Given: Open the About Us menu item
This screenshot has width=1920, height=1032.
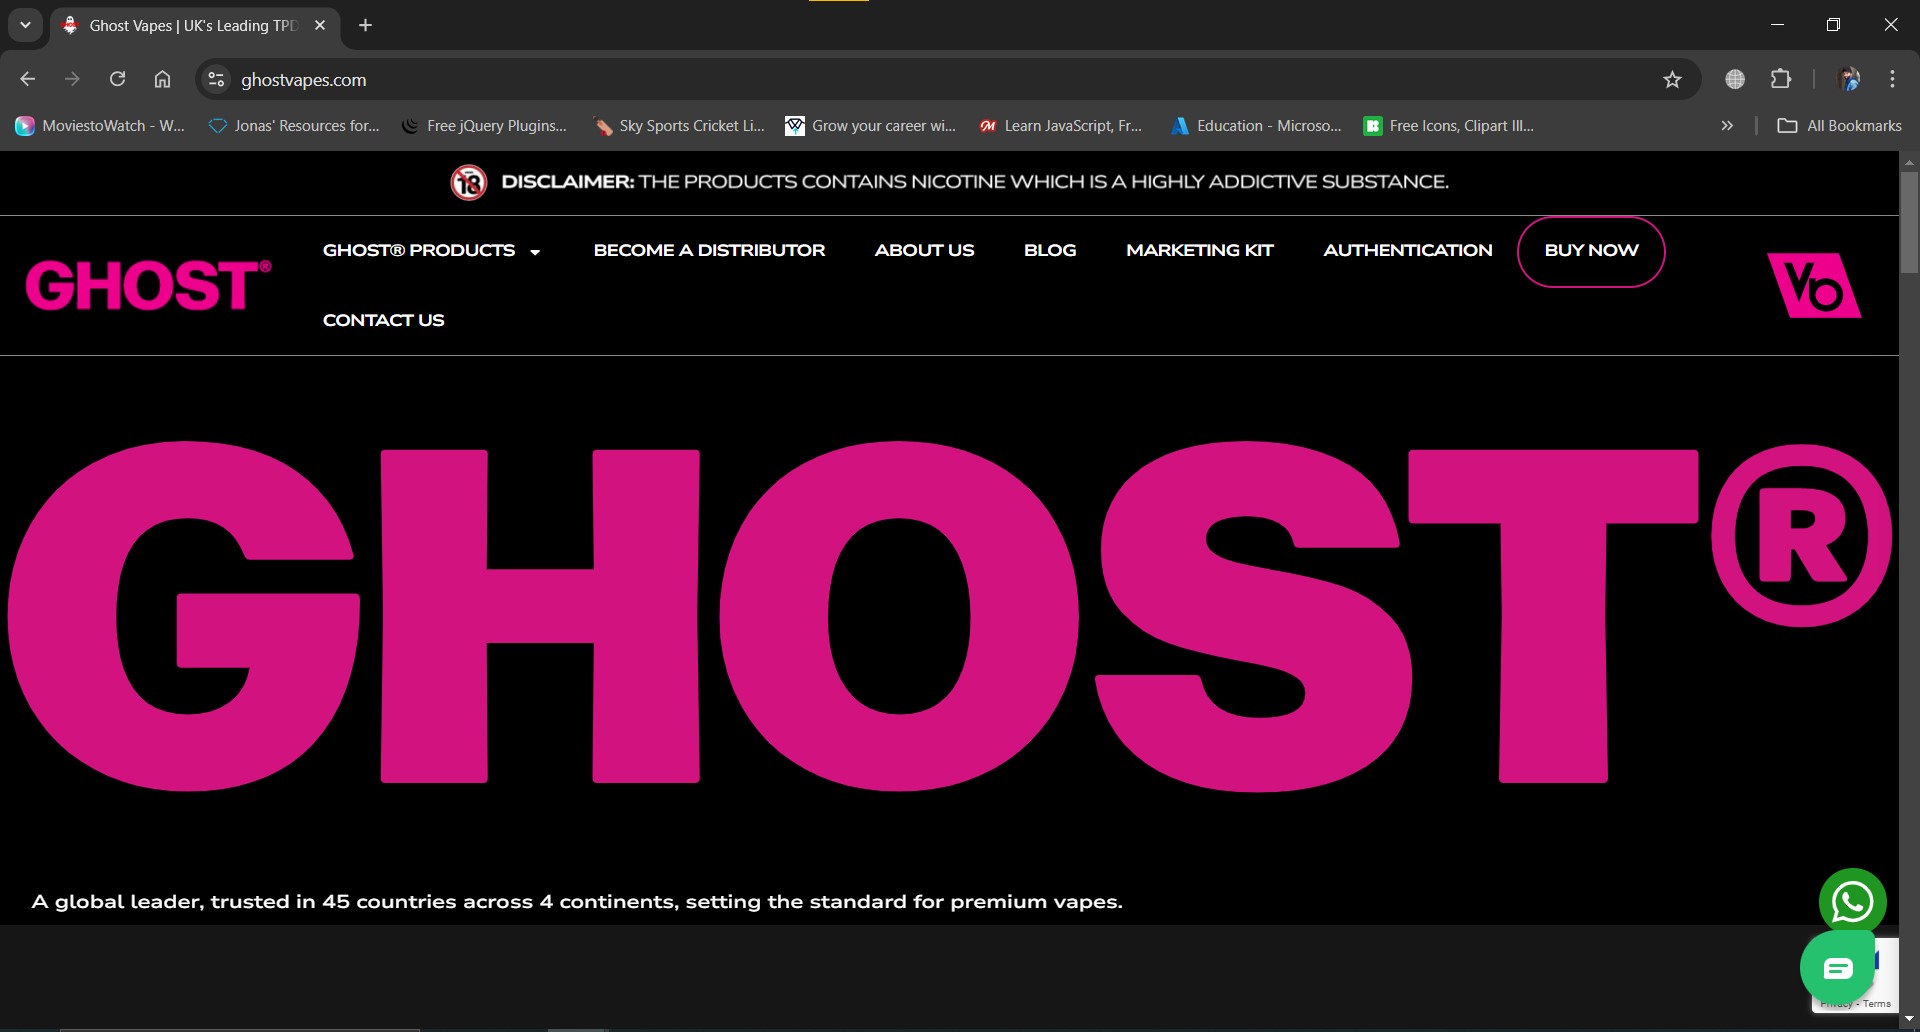Looking at the screenshot, I should [924, 251].
